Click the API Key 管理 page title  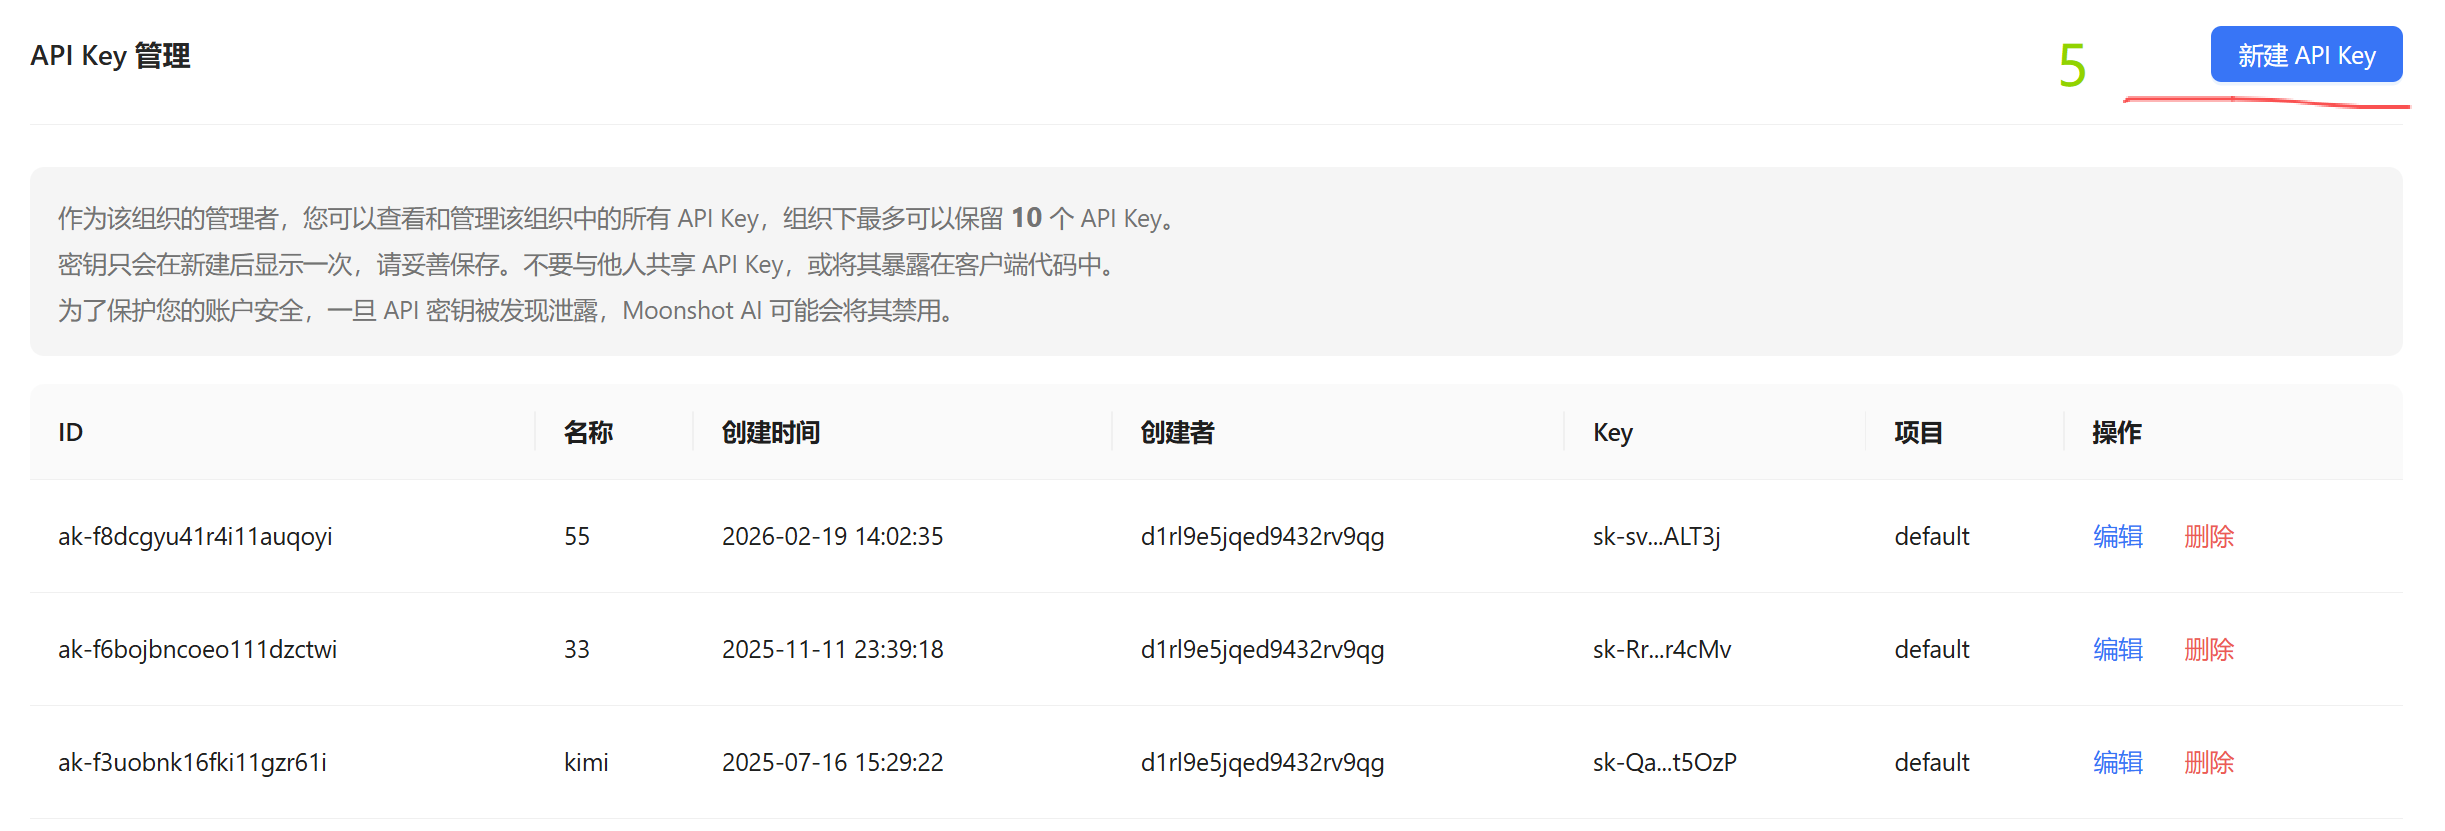(x=110, y=56)
